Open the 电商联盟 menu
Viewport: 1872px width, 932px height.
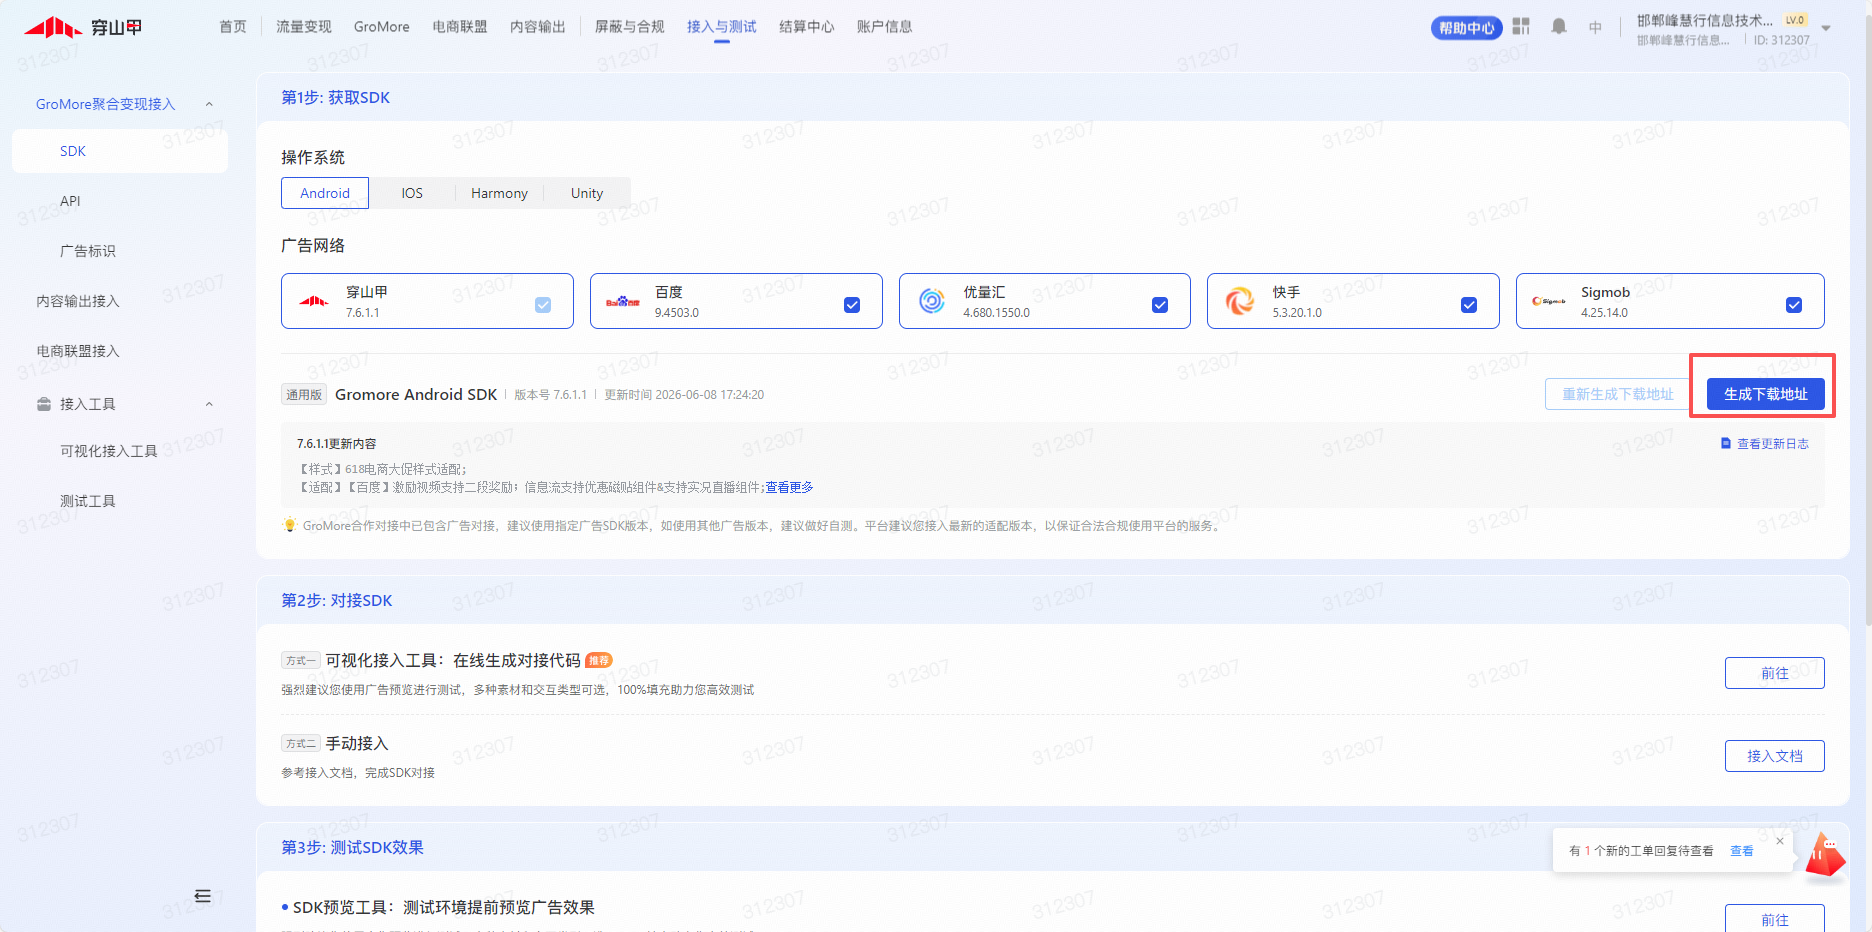[460, 27]
